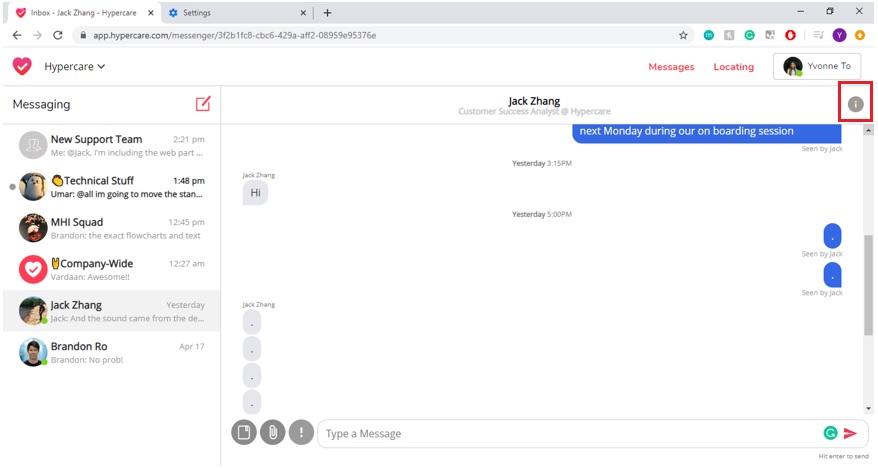Click Technical Stuff penguin avatar
Viewport: 878px width, 469px height.
click(32, 186)
